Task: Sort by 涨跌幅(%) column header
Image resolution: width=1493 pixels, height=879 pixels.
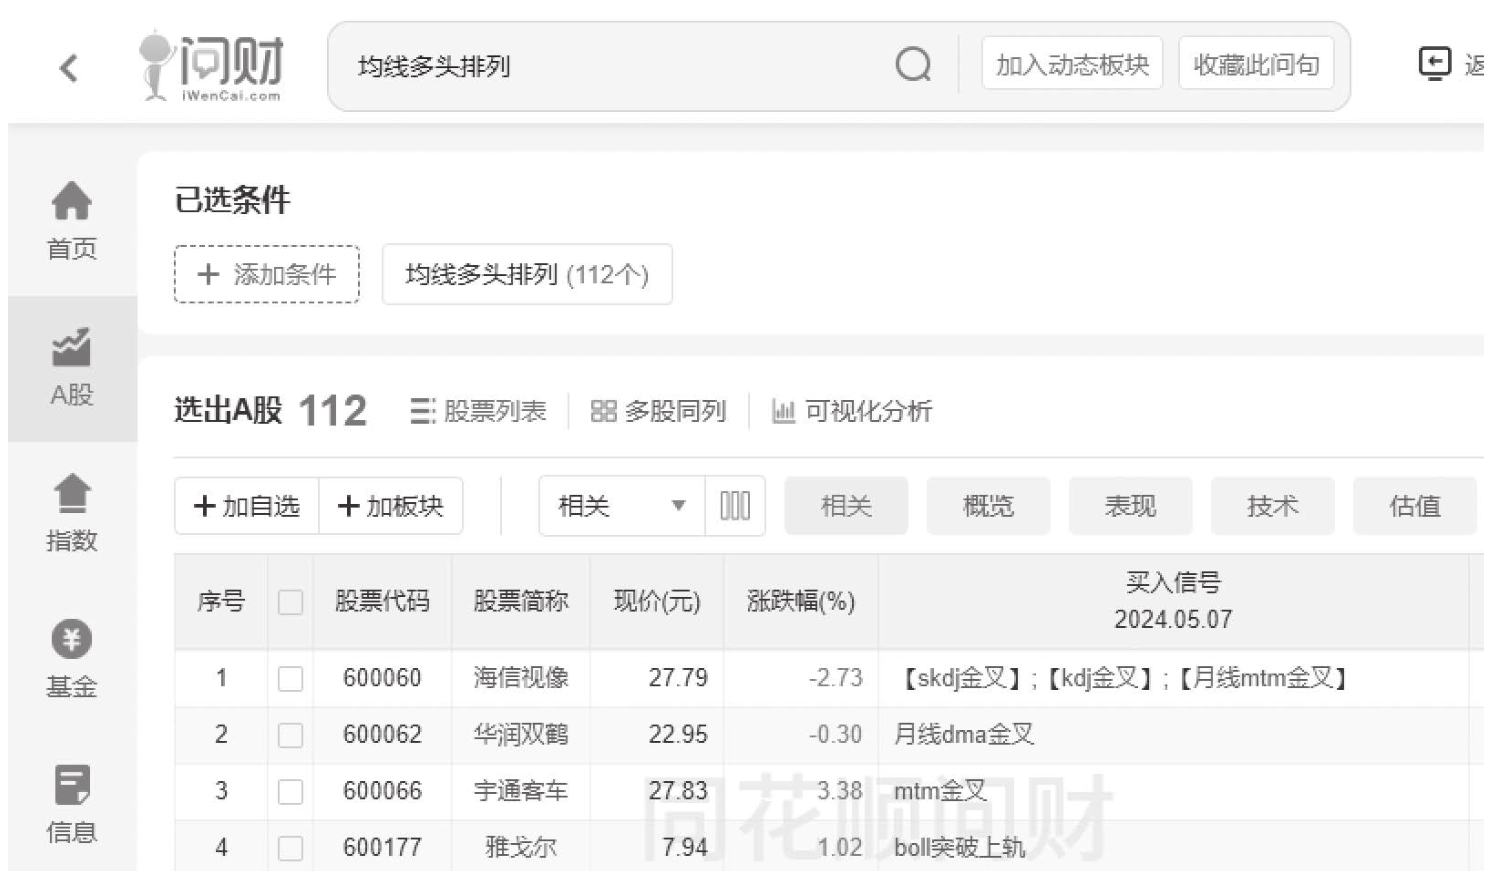Action: click(801, 601)
